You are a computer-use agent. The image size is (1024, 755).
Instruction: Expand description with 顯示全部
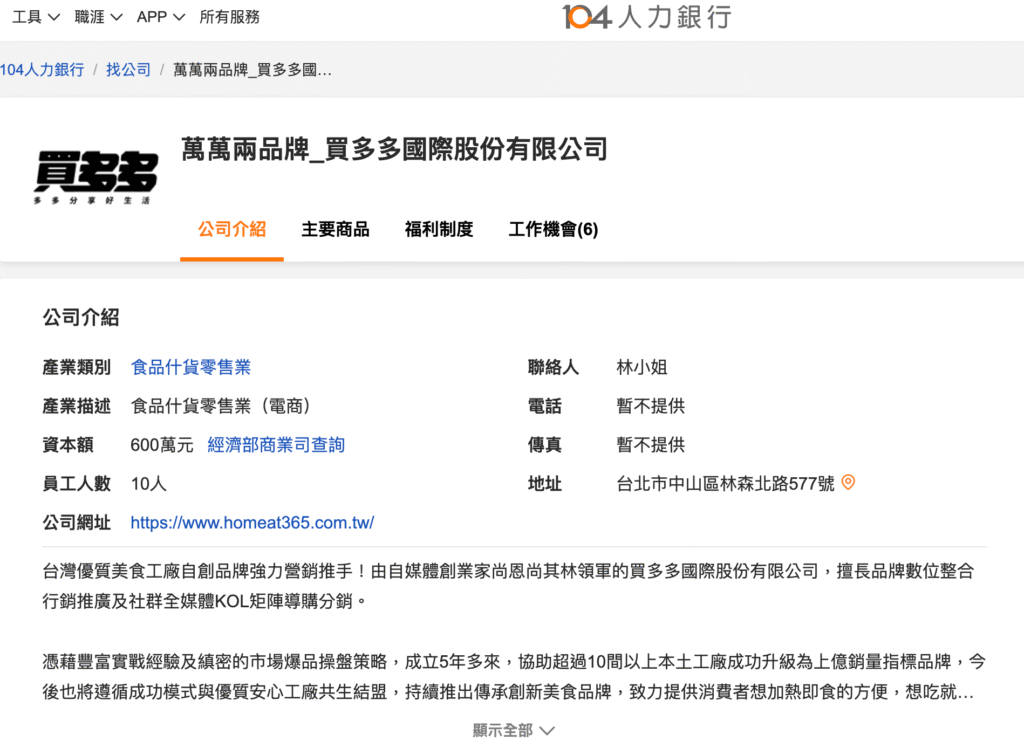click(x=513, y=731)
